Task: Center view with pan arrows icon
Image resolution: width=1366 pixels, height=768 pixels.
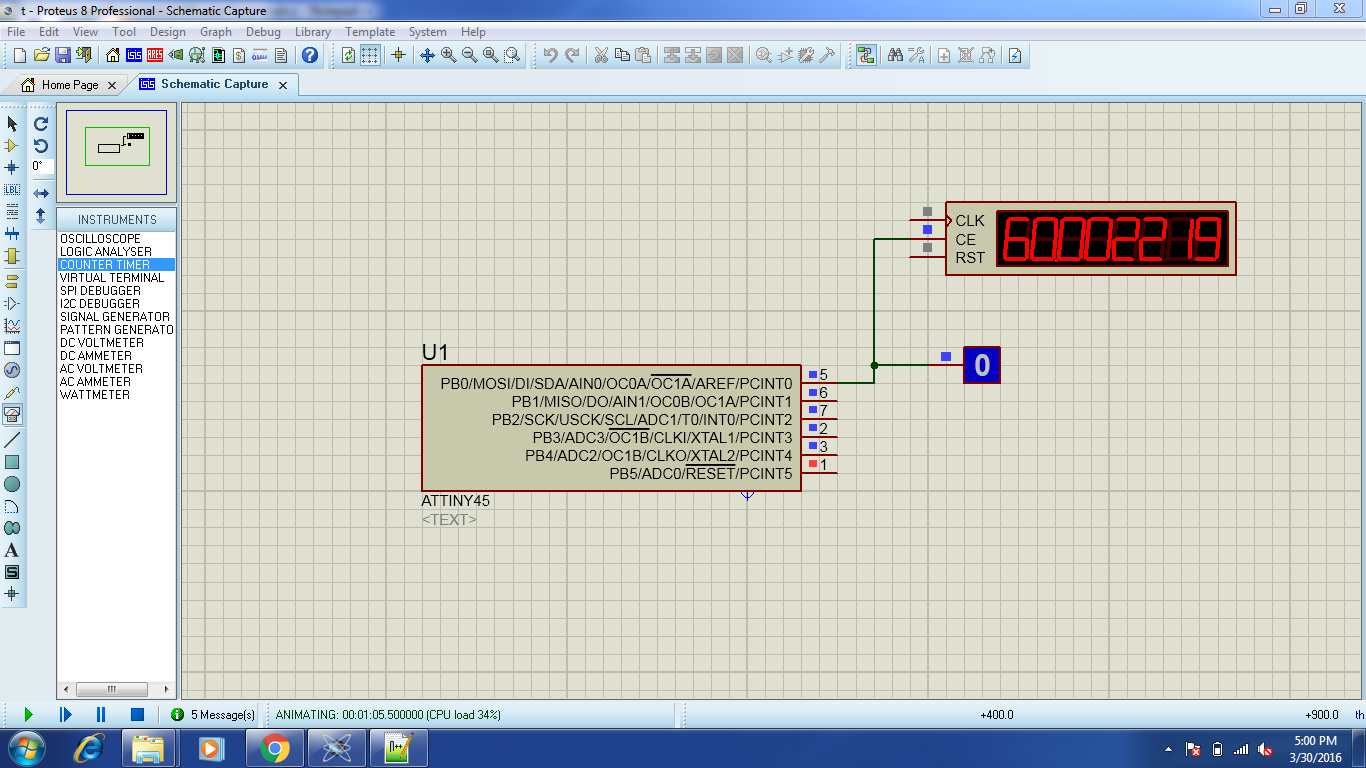Action: click(427, 55)
